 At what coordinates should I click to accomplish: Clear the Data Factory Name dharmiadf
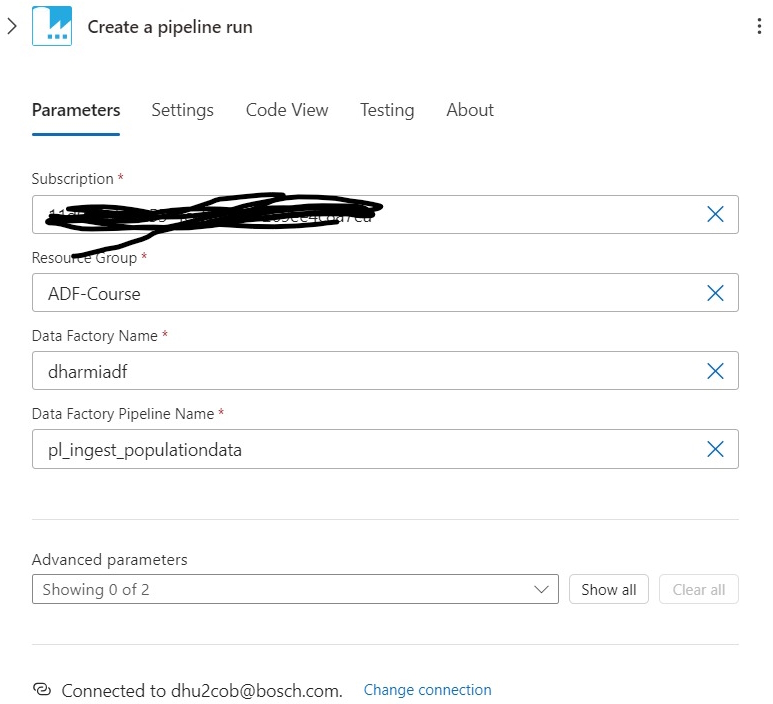715,371
